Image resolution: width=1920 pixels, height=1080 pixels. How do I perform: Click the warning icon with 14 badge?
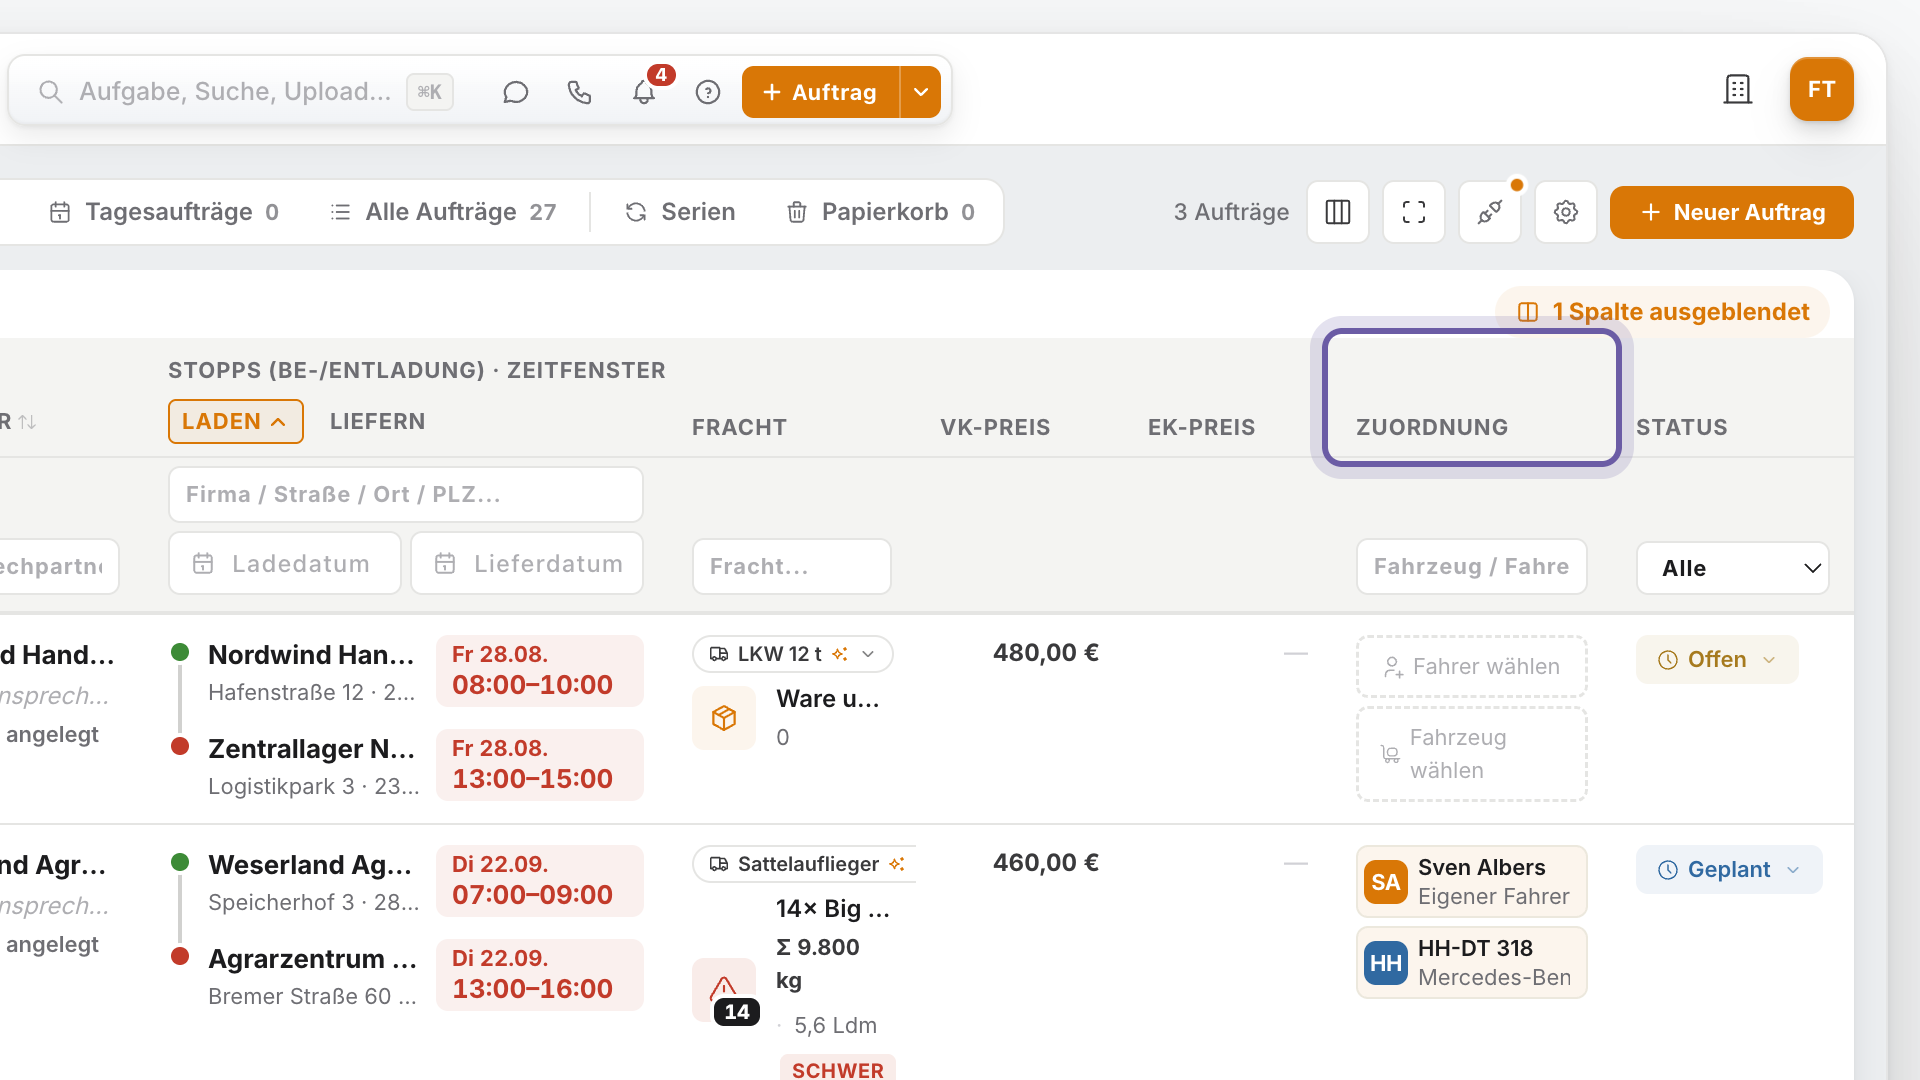(x=724, y=990)
